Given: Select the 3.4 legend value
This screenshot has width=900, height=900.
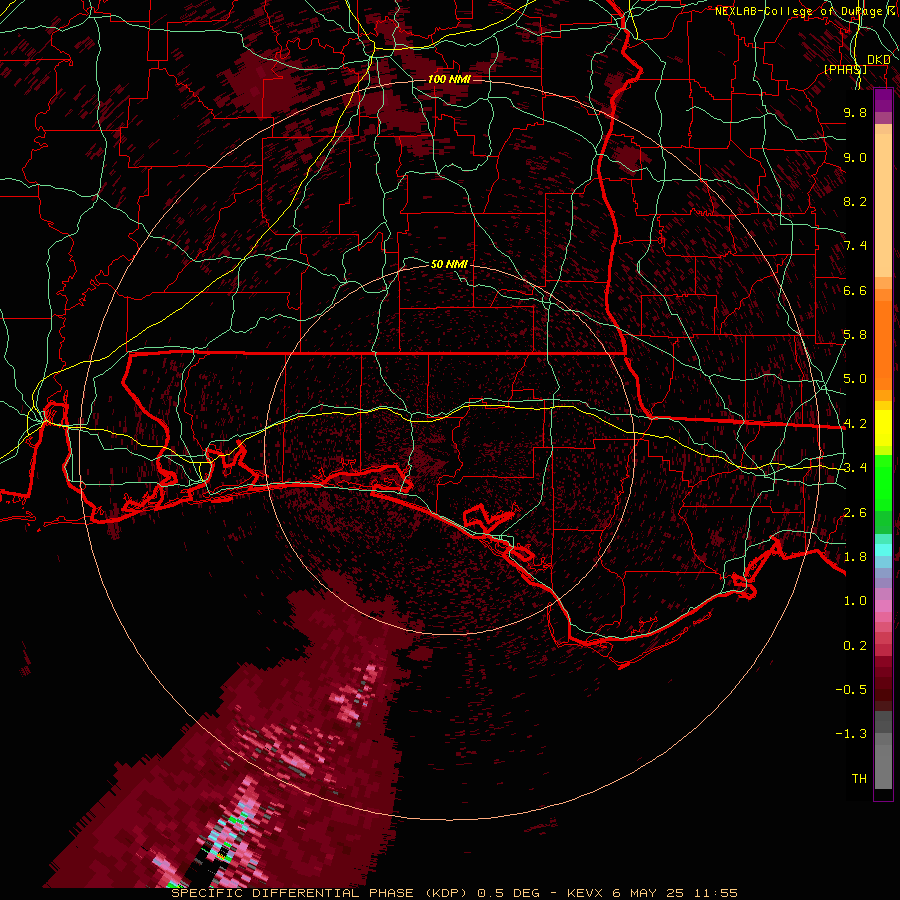Looking at the screenshot, I should point(855,468).
